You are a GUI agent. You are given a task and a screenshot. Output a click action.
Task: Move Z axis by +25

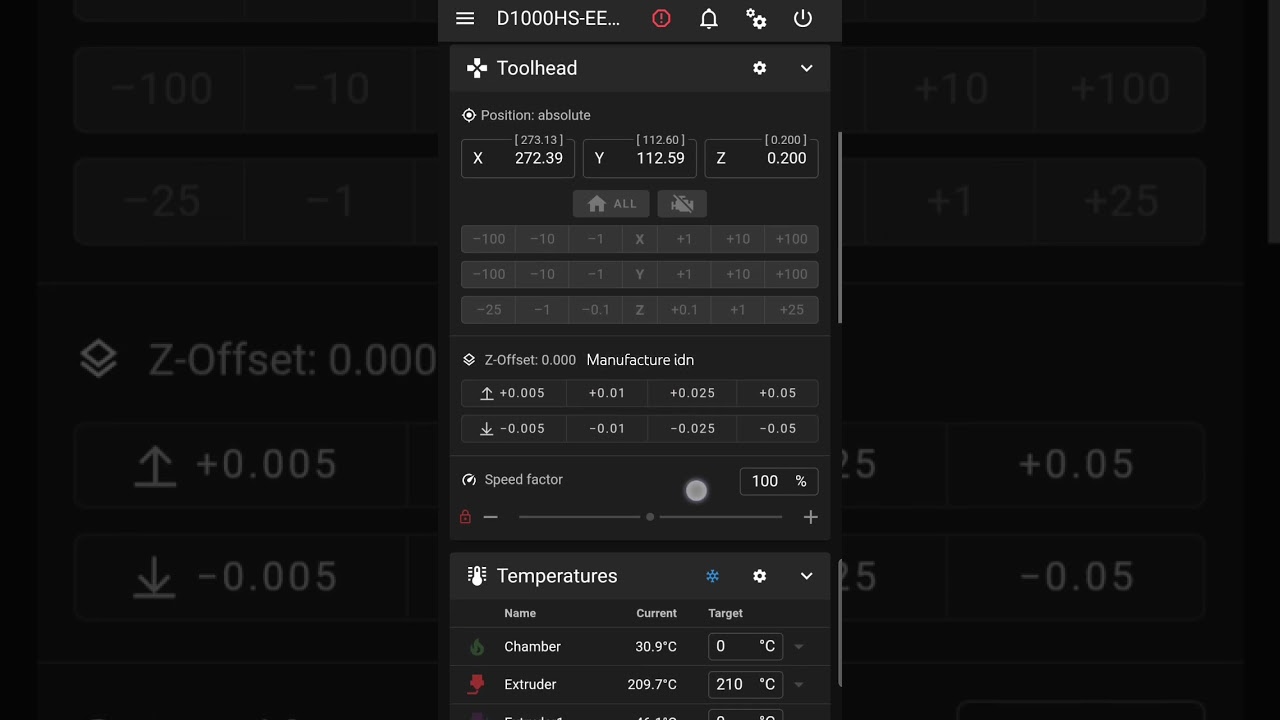[x=792, y=310]
